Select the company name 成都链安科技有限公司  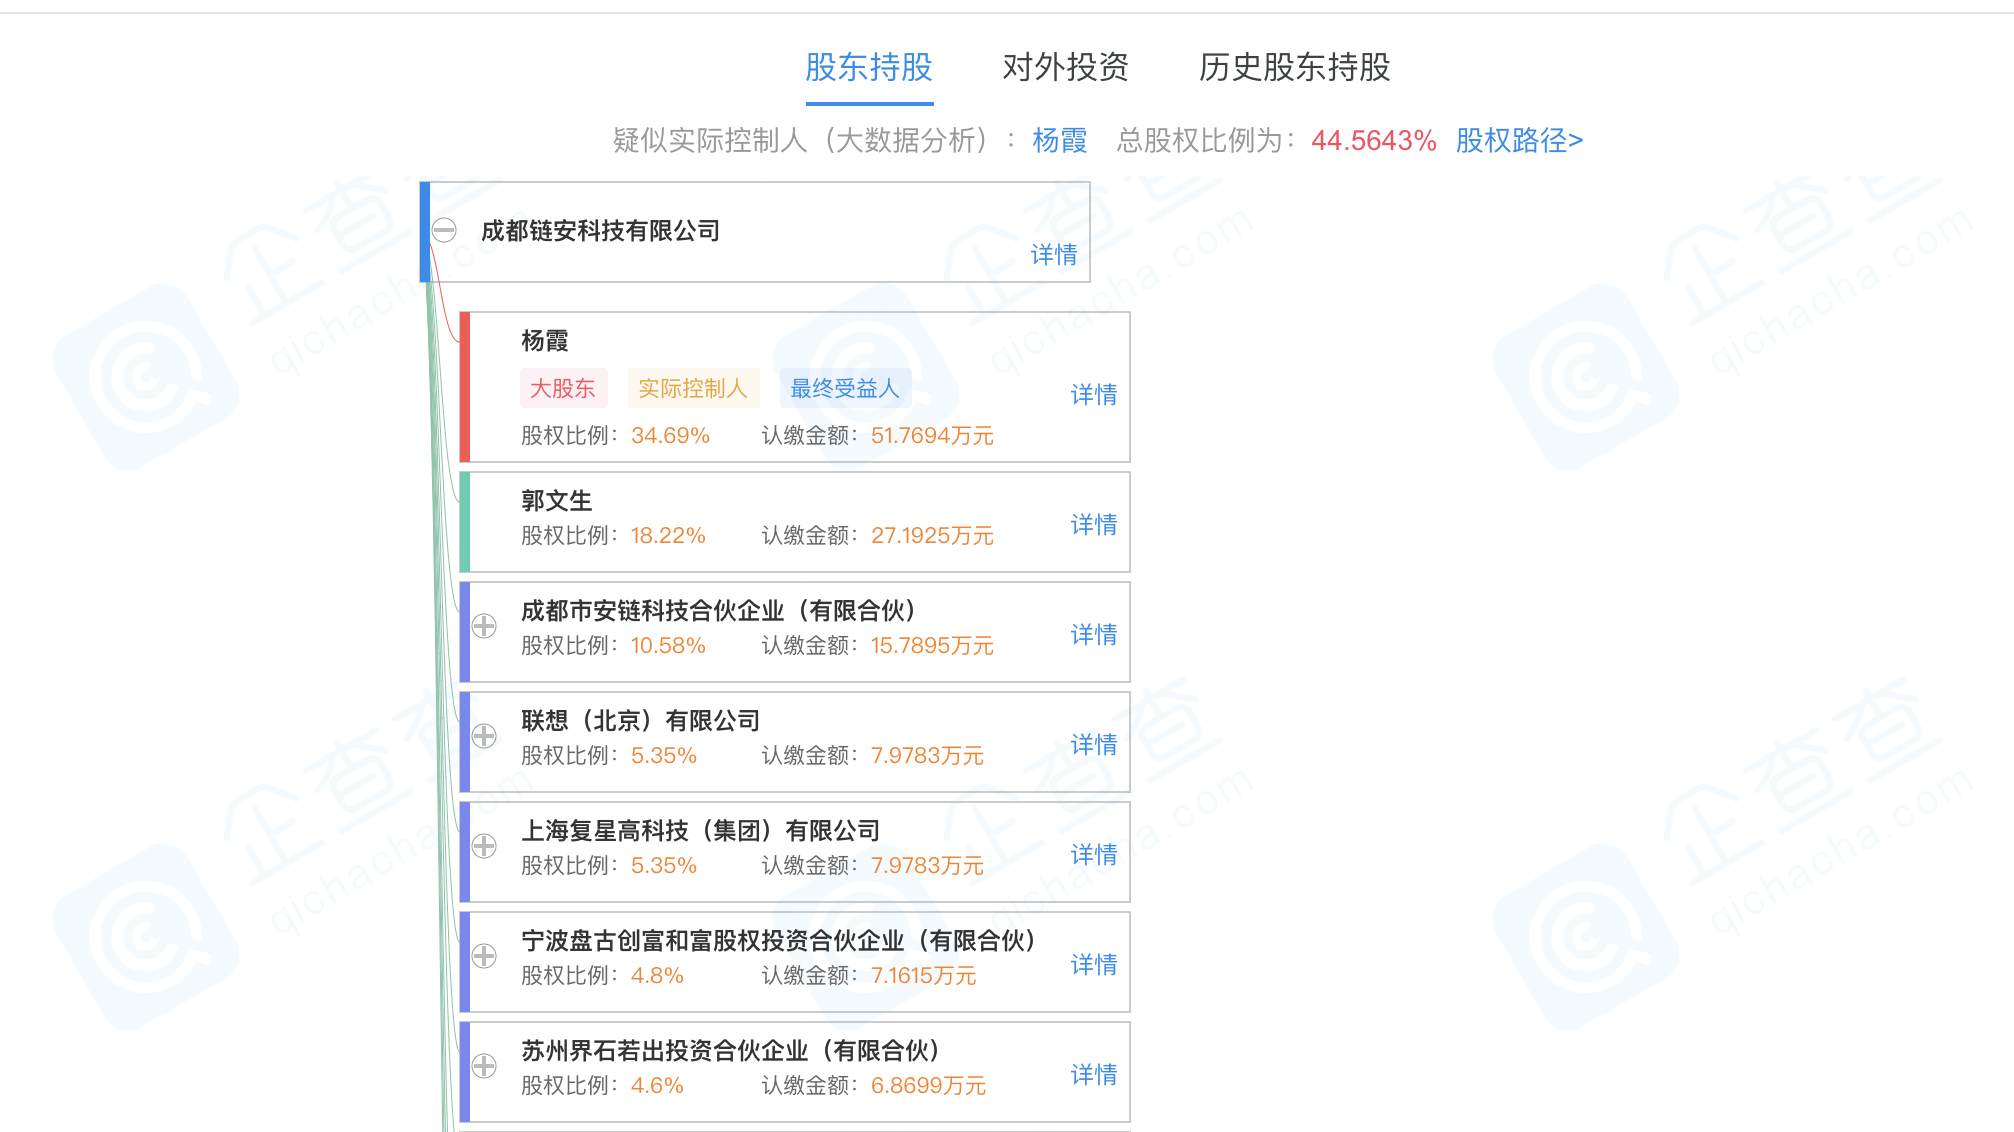click(x=601, y=231)
